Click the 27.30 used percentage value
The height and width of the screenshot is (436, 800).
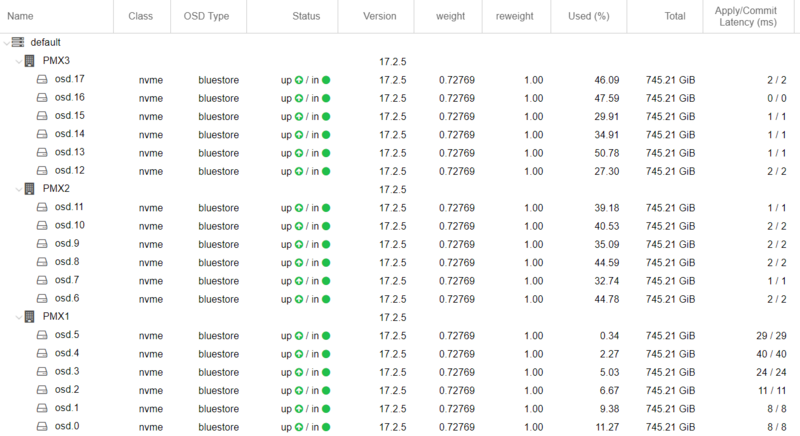point(607,172)
